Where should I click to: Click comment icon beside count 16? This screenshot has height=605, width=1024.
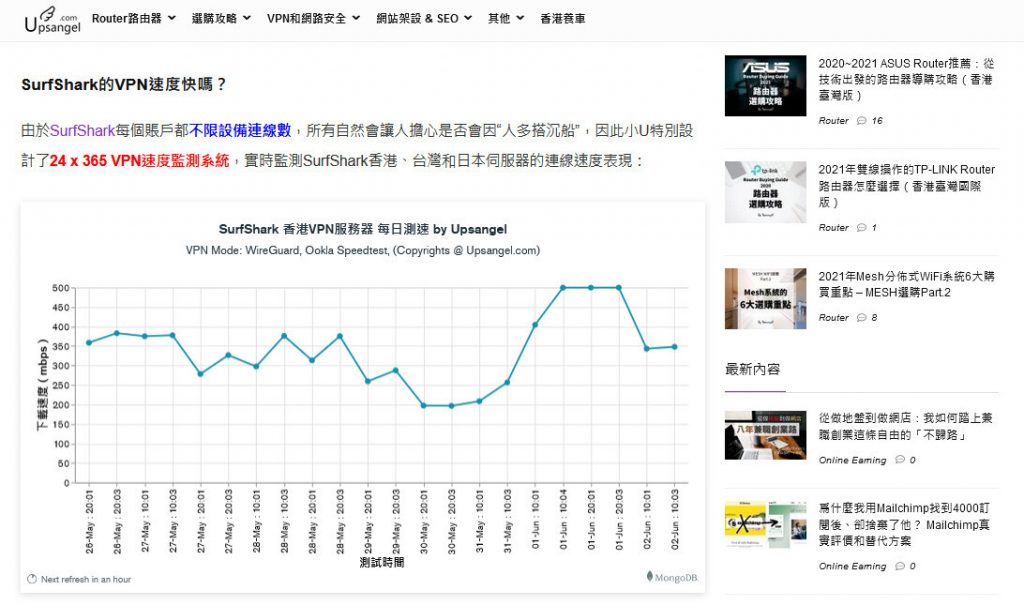[861, 121]
